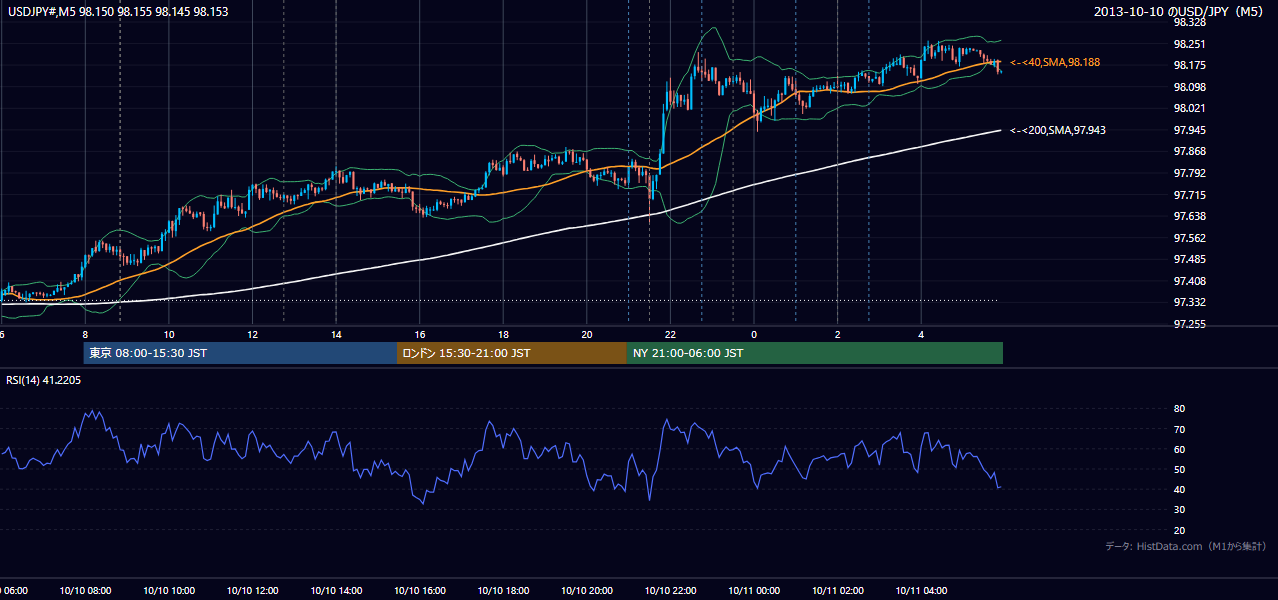Click the 97.638 price axis label
This screenshot has width=1278, height=600.
point(1188,216)
